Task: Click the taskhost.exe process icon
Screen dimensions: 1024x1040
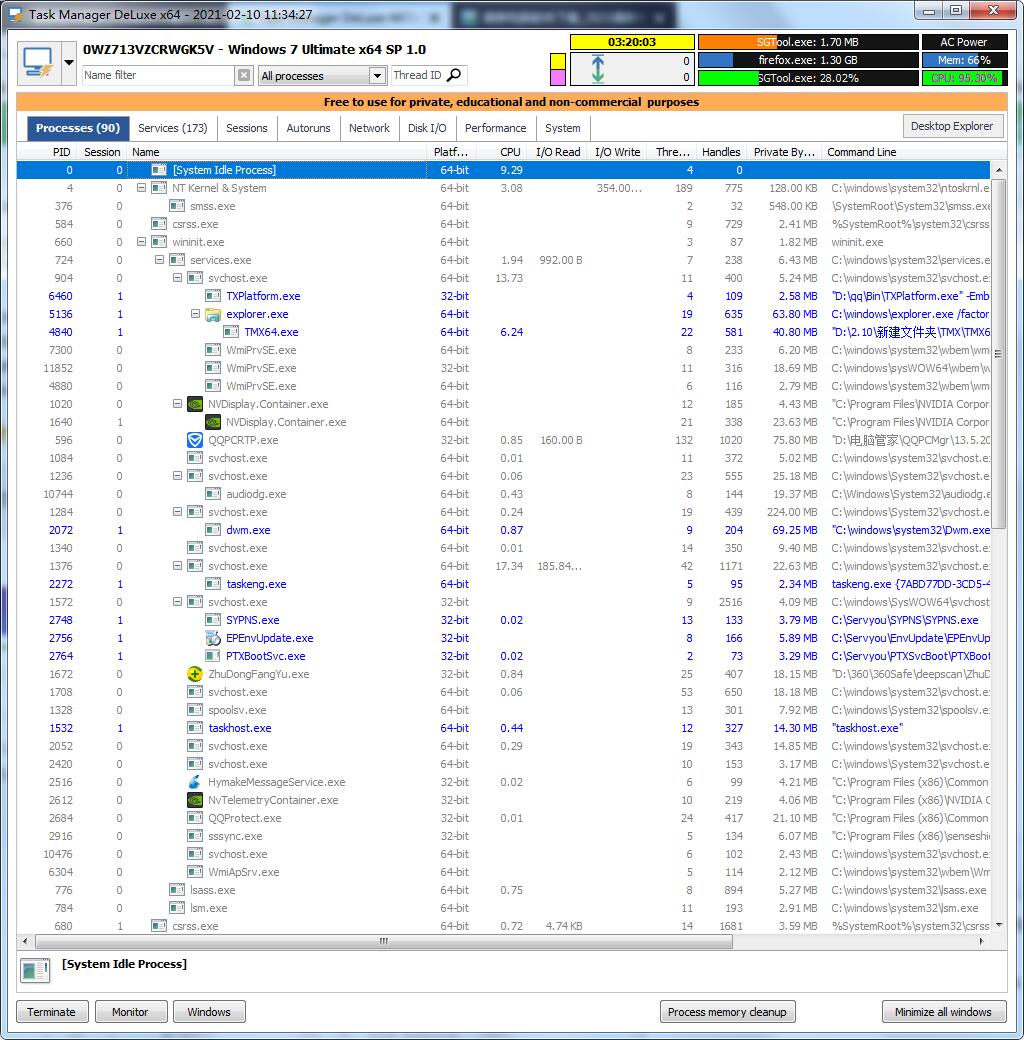Action: point(195,728)
